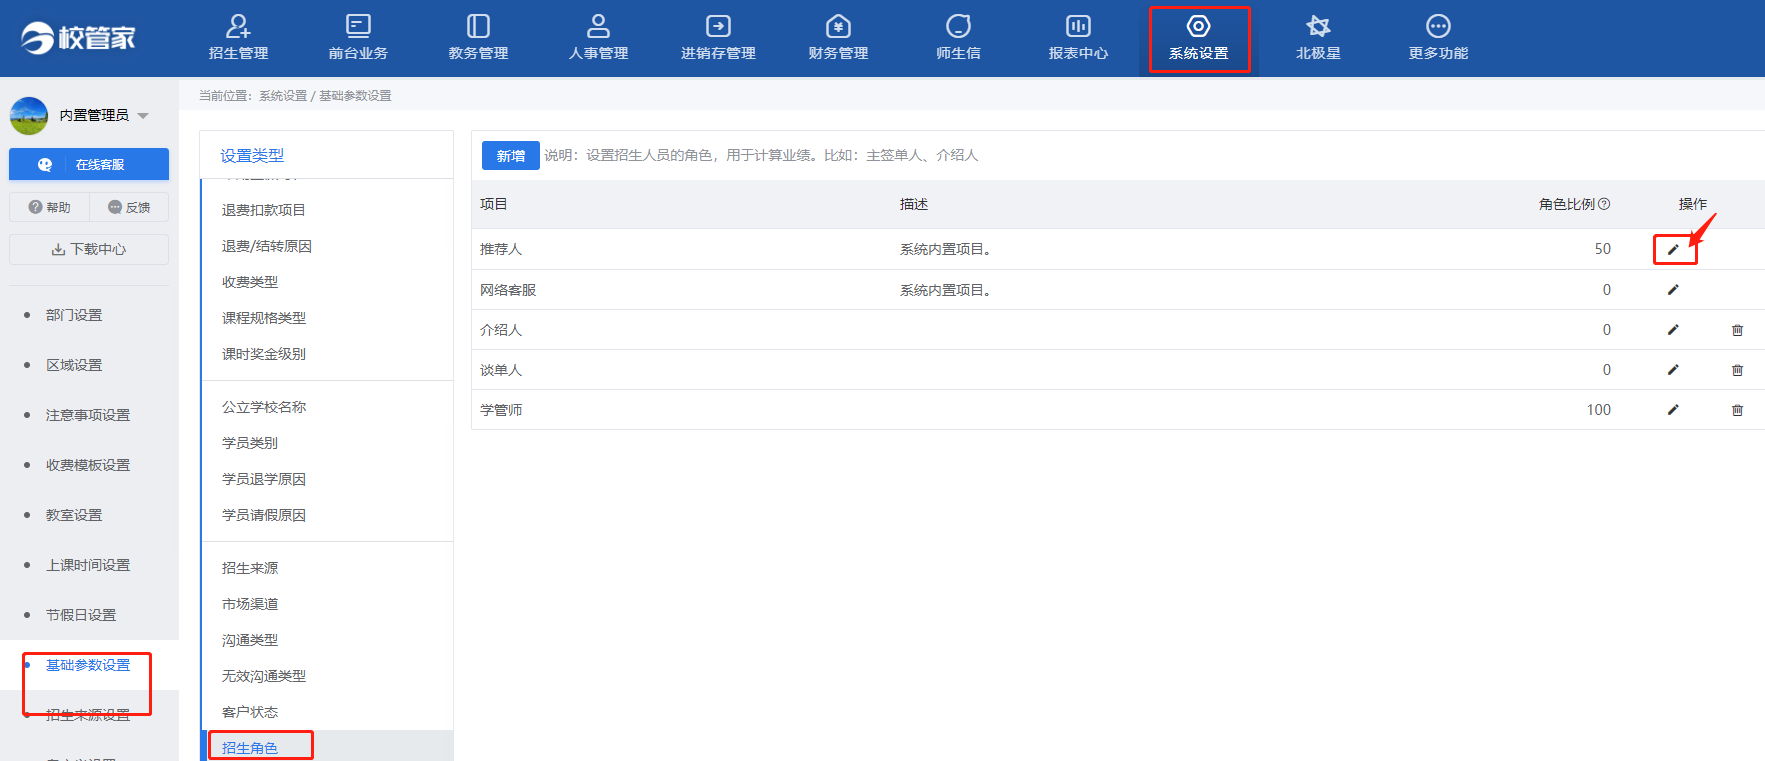The width and height of the screenshot is (1765, 761).
Task: Select 招生来源 setting type
Action: 250,568
